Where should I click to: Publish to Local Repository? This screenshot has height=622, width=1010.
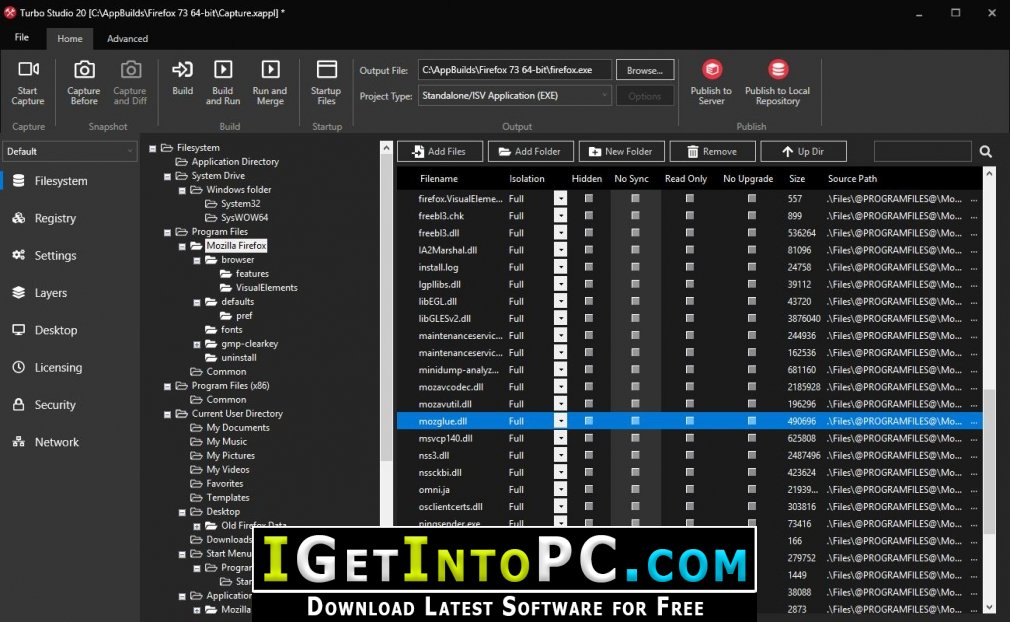click(x=777, y=82)
